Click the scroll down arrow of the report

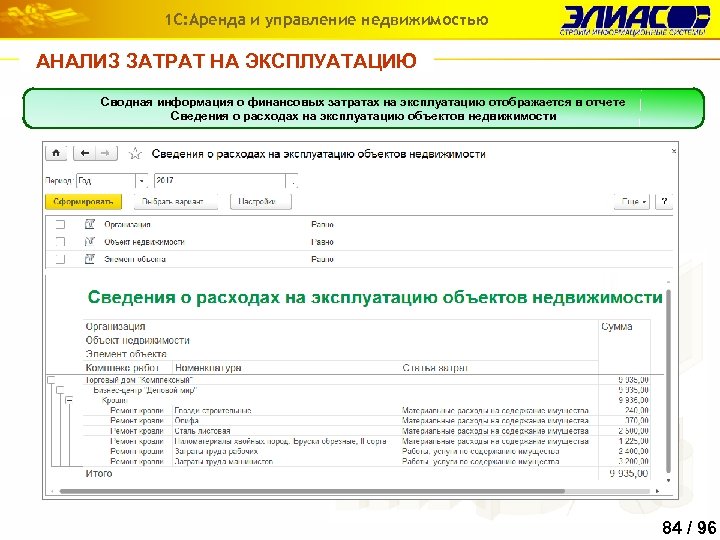tap(669, 480)
